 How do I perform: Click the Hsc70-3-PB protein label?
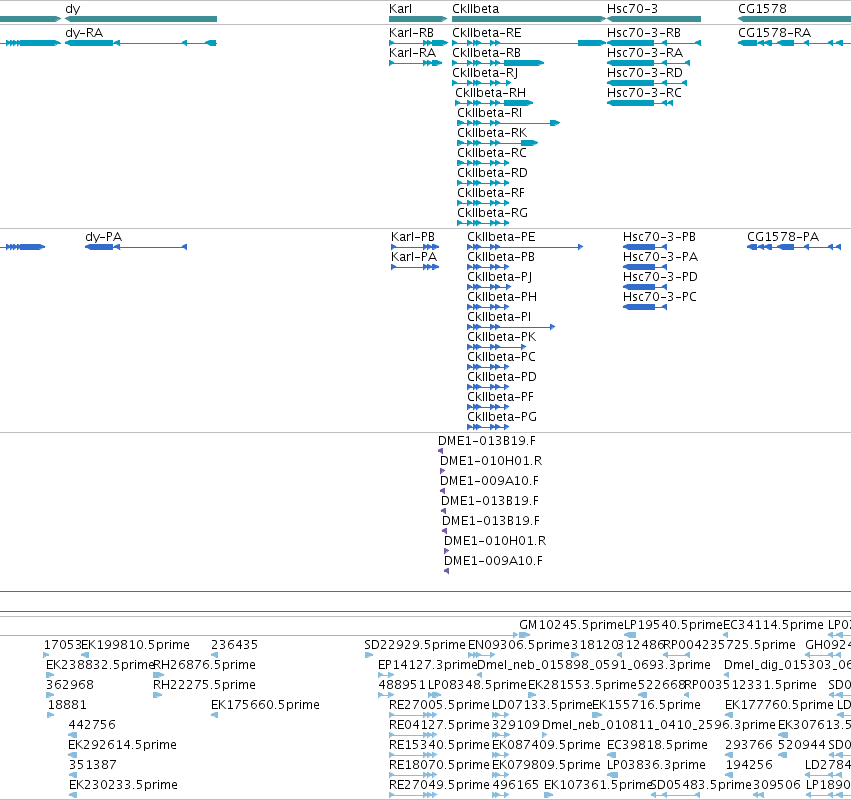[x=659, y=237]
